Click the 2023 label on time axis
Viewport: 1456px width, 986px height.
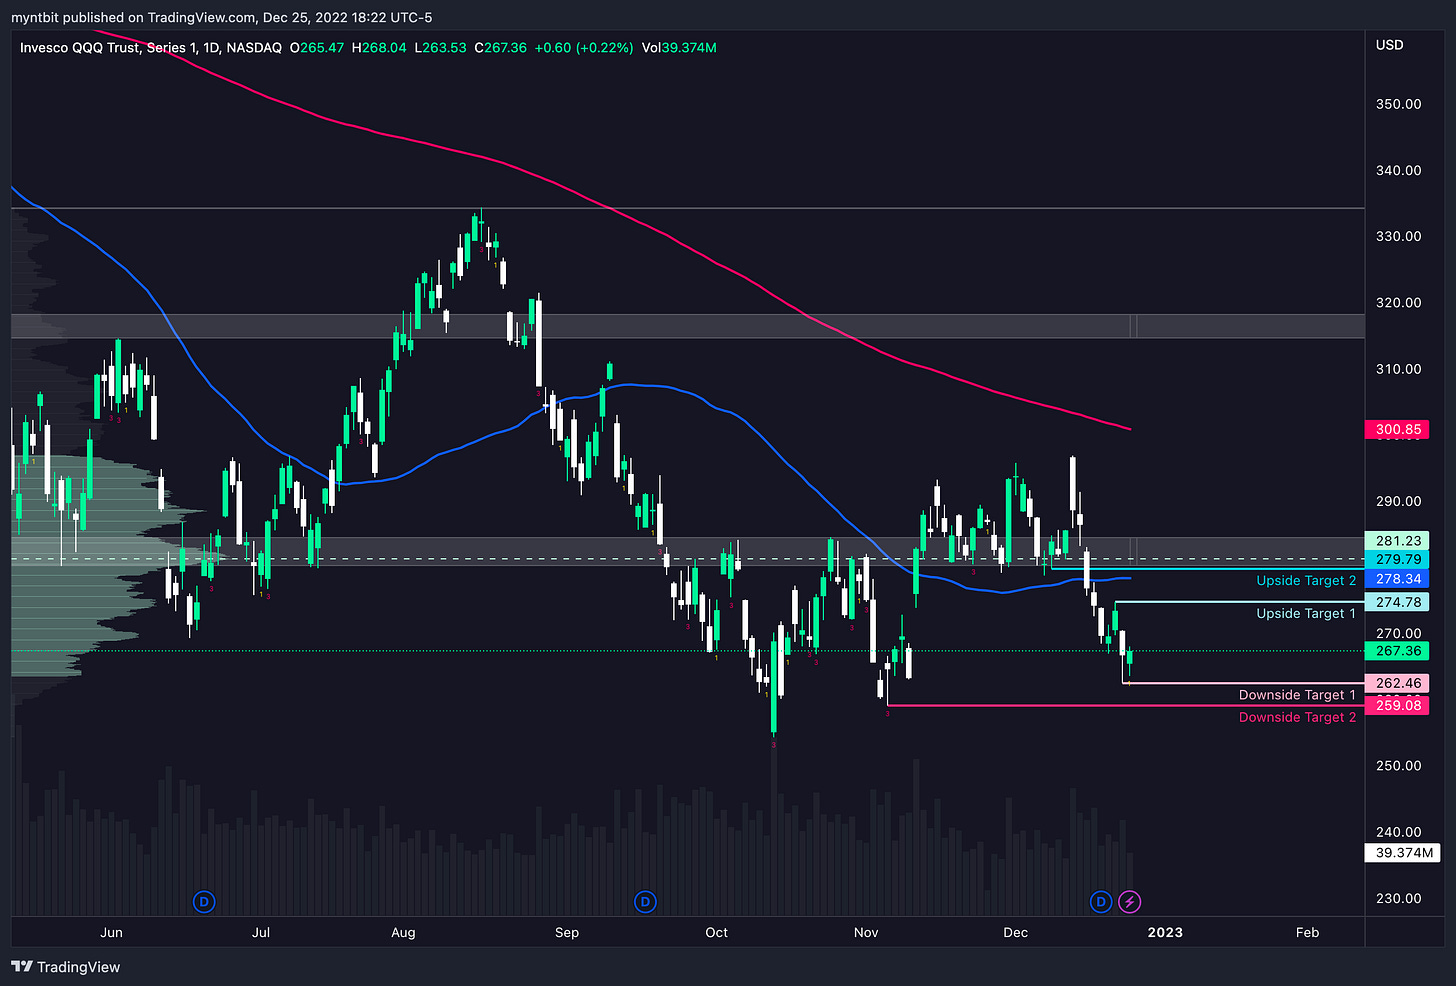click(x=1165, y=933)
